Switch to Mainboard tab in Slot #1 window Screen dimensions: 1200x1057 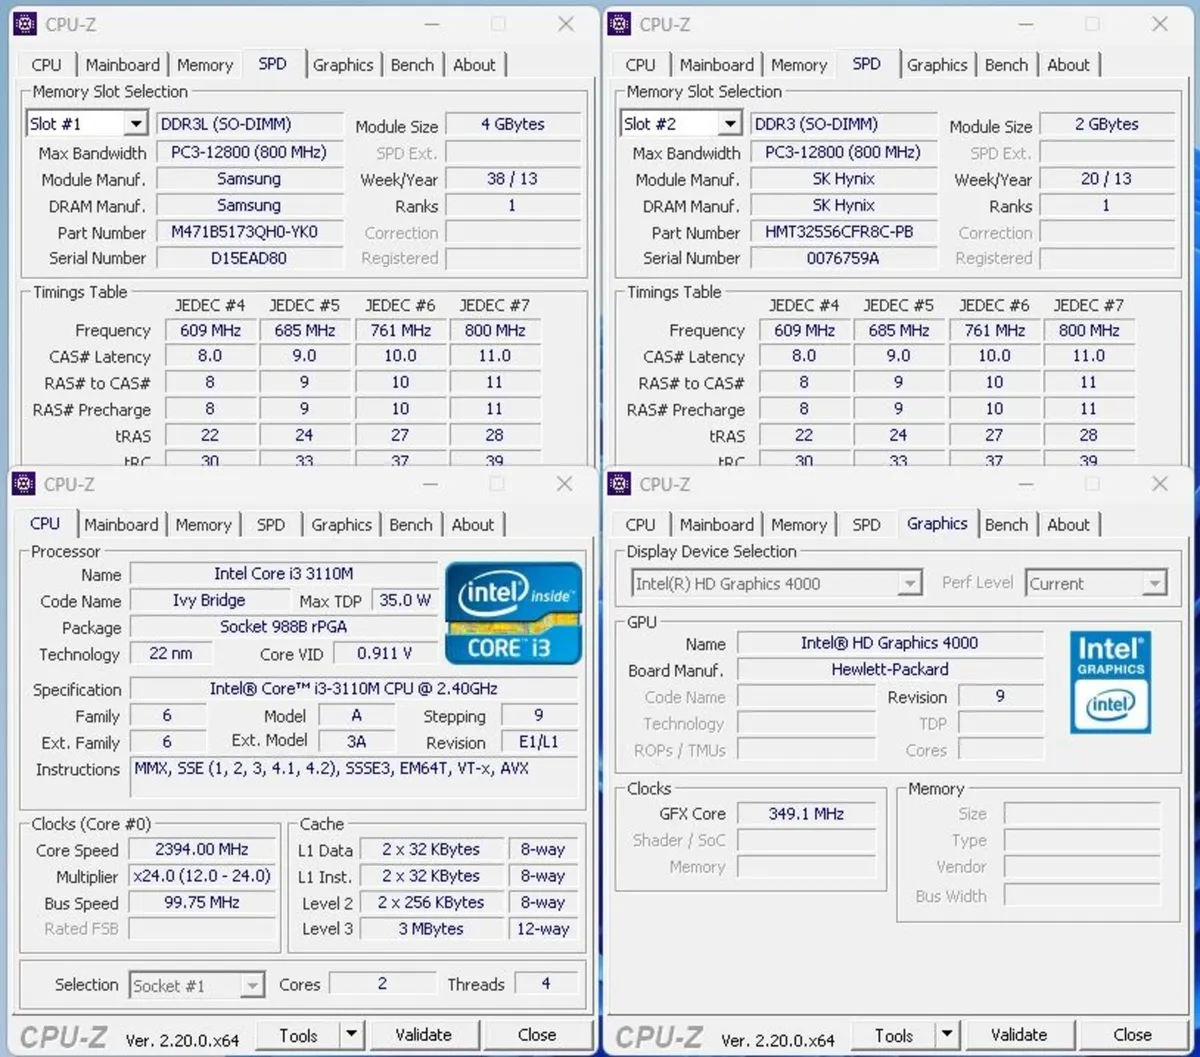pos(122,65)
